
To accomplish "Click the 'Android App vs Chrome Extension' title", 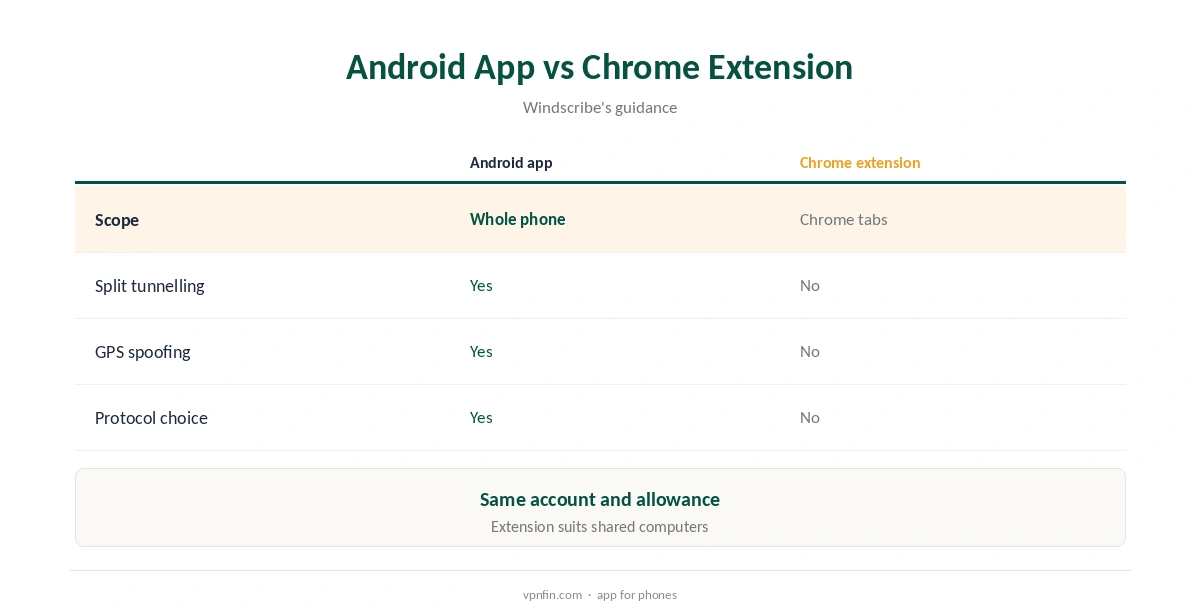I will [599, 67].
